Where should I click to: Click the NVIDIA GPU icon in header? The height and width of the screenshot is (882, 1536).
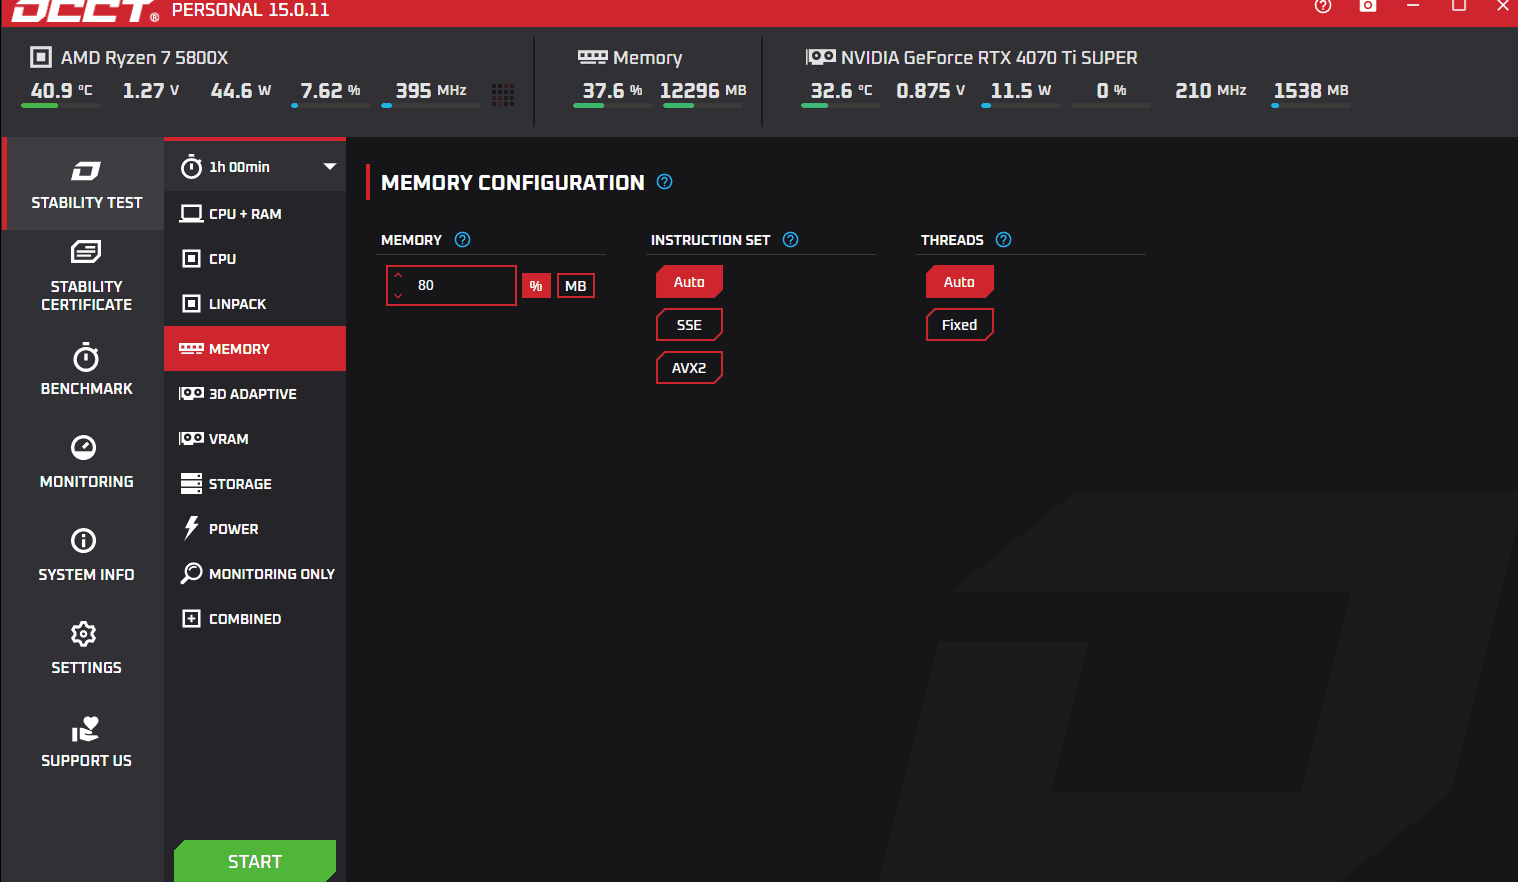821,57
